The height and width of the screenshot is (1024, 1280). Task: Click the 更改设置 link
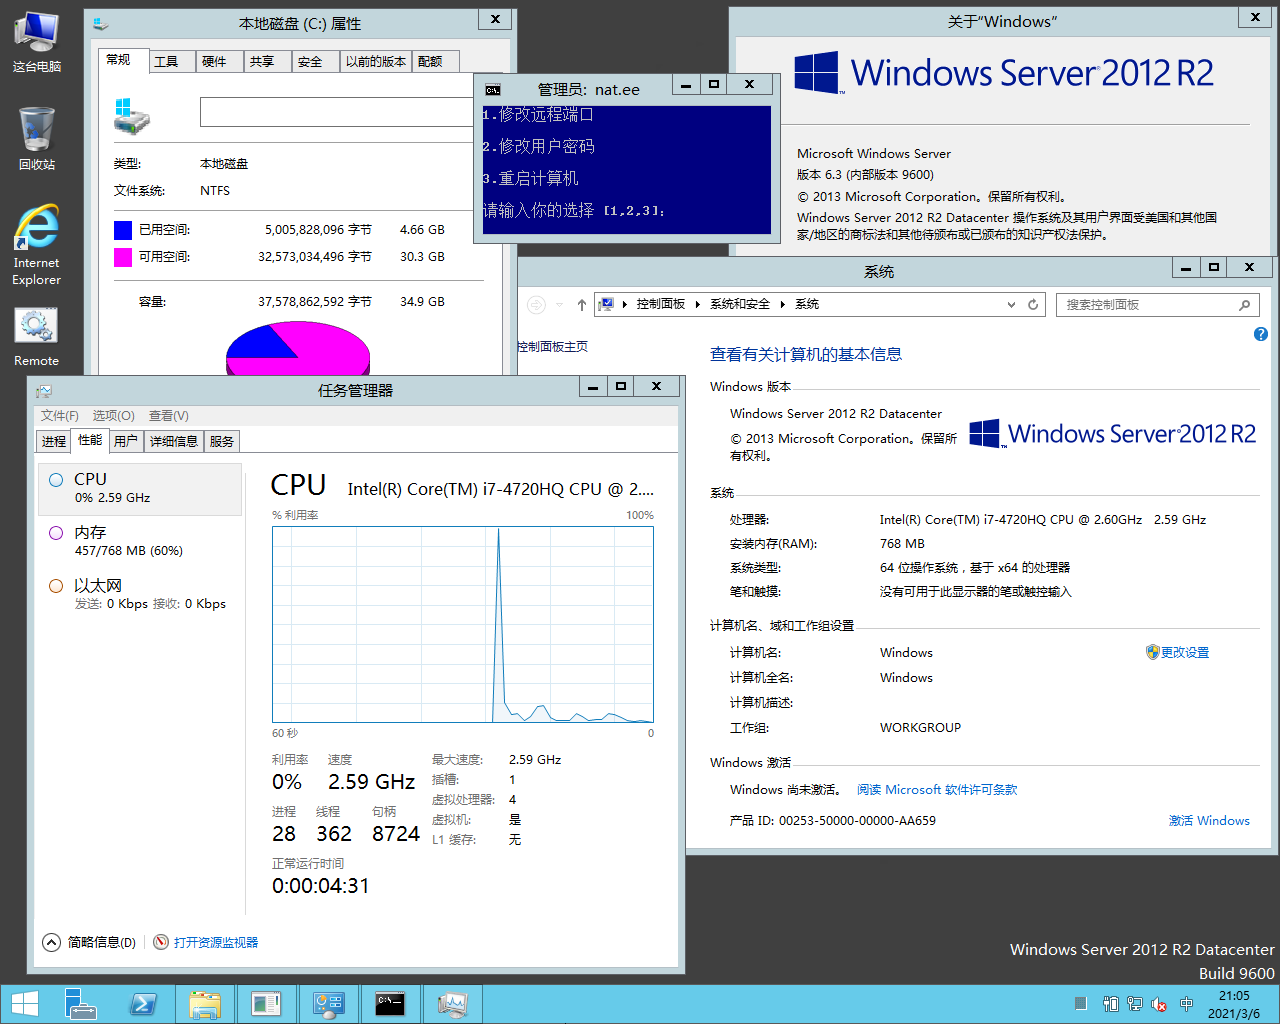coord(1185,652)
